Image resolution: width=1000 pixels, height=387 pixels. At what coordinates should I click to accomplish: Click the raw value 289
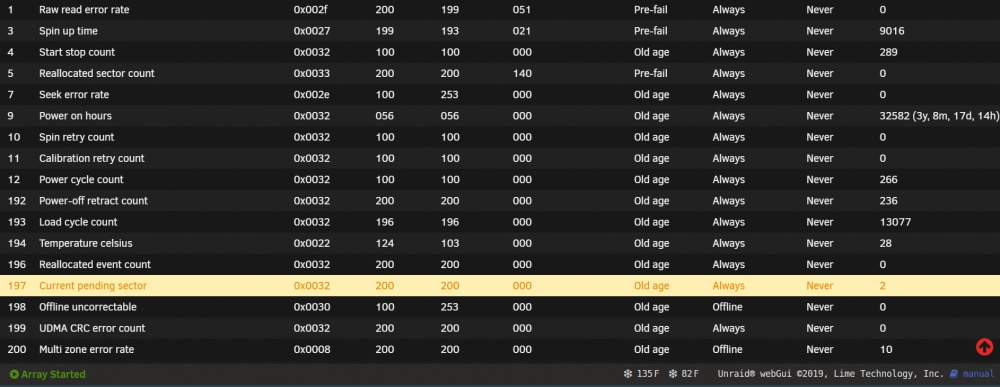pyautogui.click(x=888, y=52)
